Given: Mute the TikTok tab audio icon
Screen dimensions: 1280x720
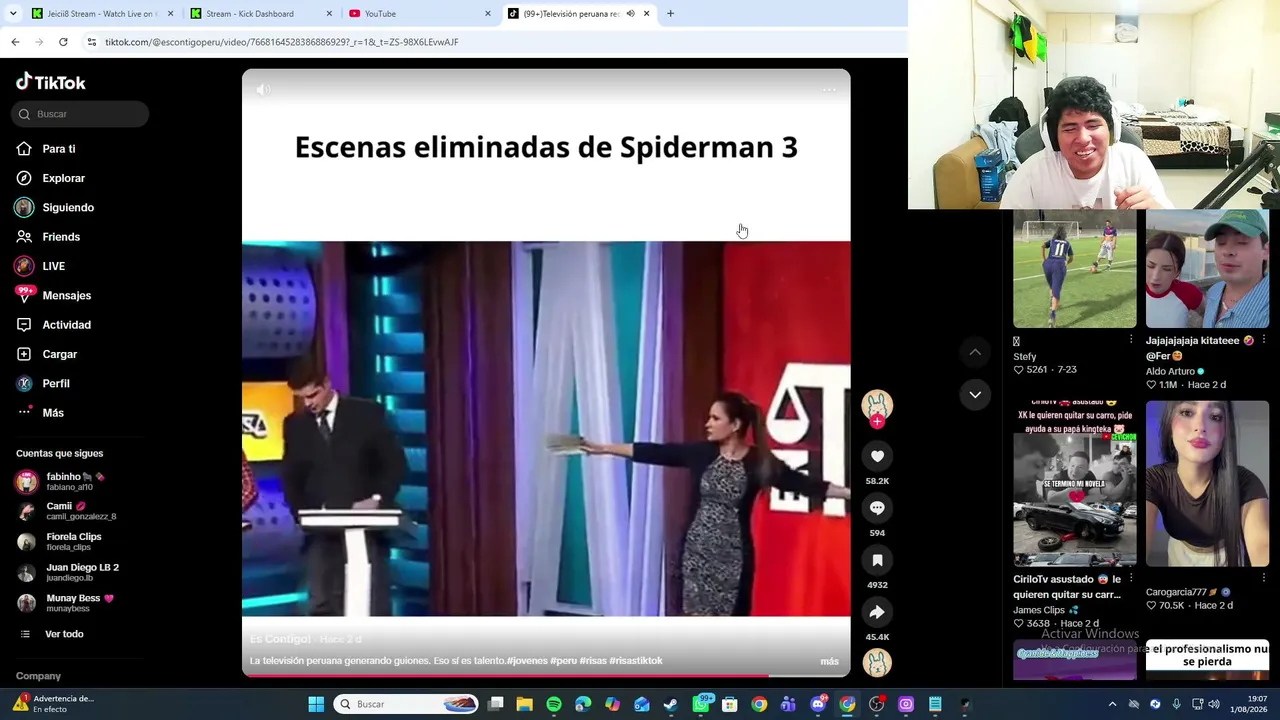Looking at the screenshot, I should pos(630,13).
